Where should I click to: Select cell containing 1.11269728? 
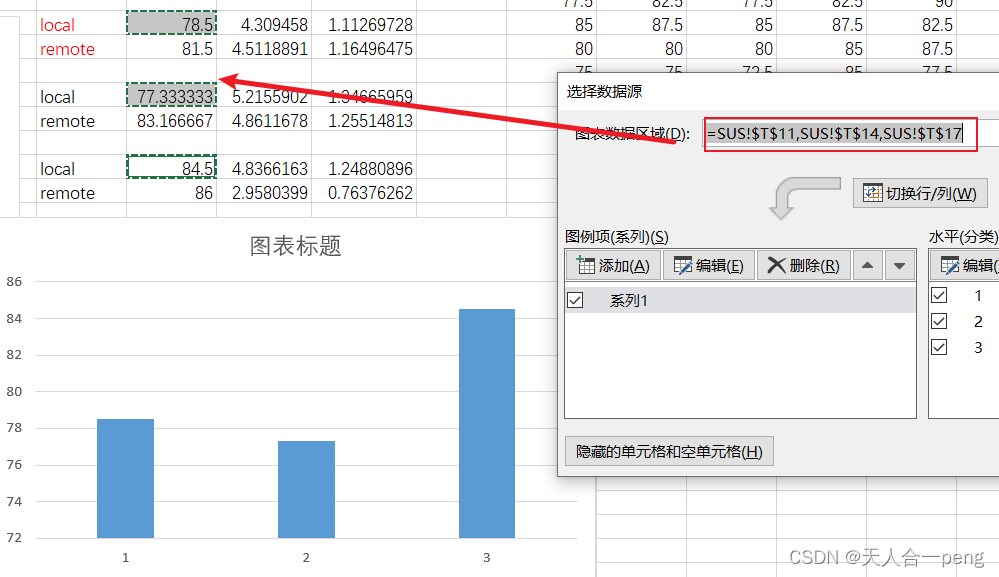tap(364, 25)
